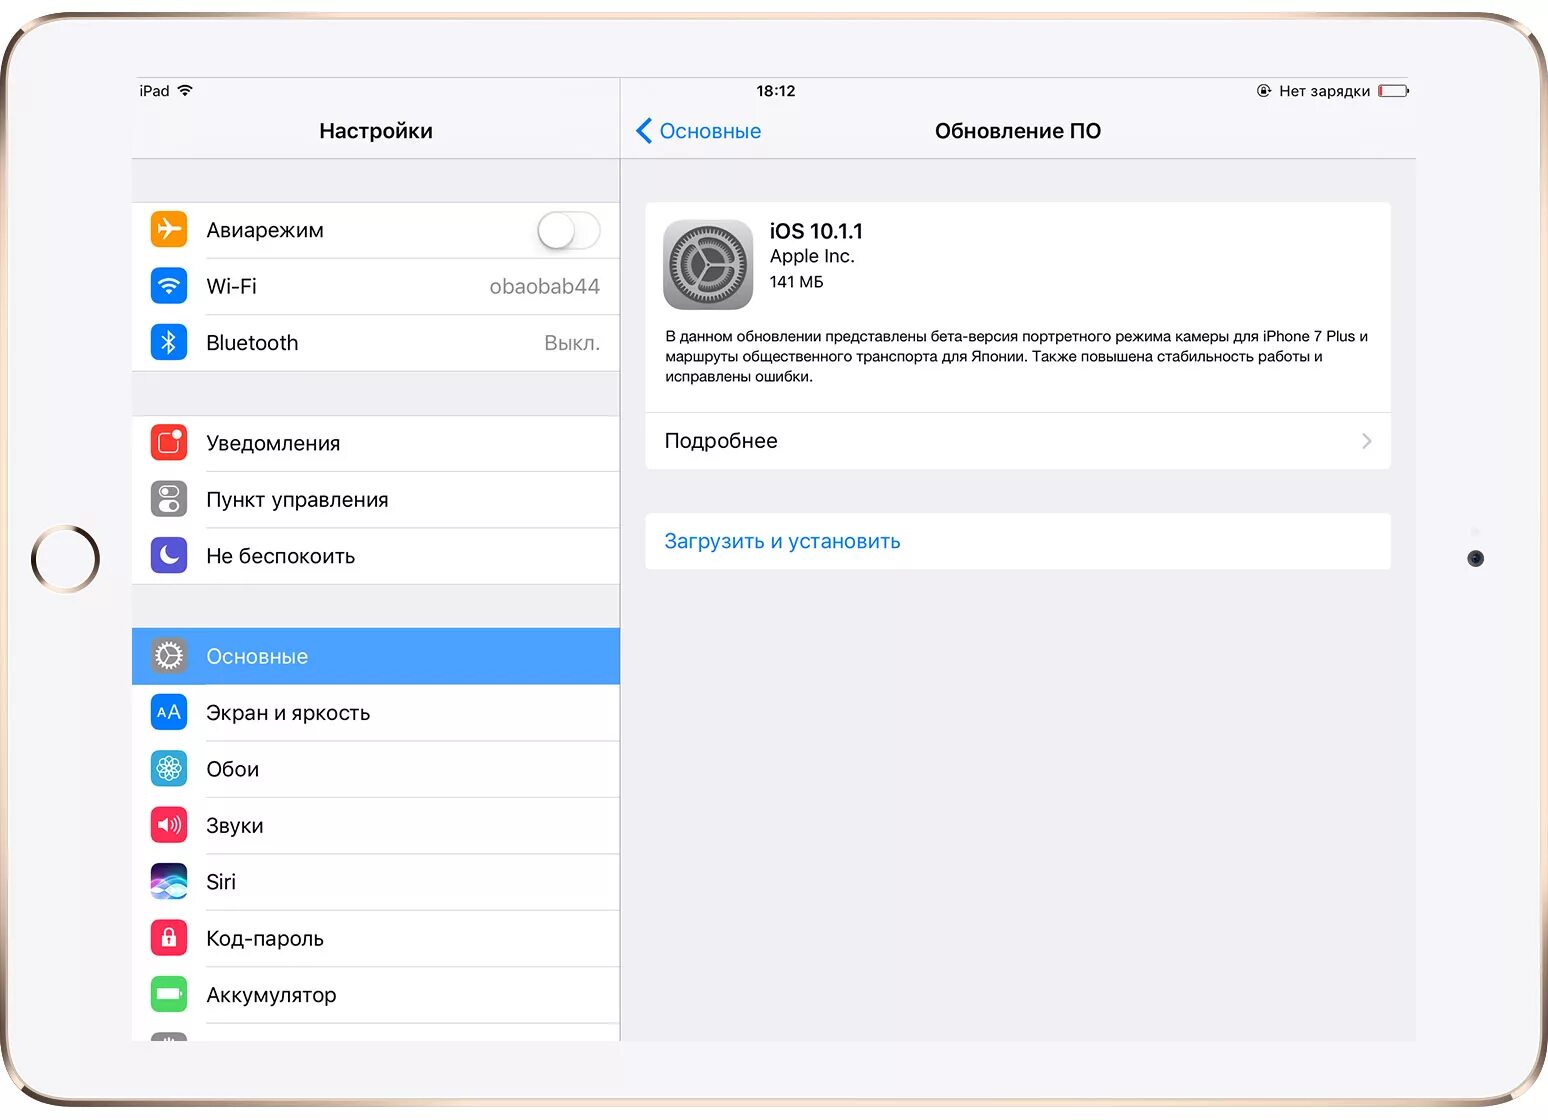The height and width of the screenshot is (1120, 1548).
Task: Toggle the Авиарежим switch
Action: (x=569, y=230)
